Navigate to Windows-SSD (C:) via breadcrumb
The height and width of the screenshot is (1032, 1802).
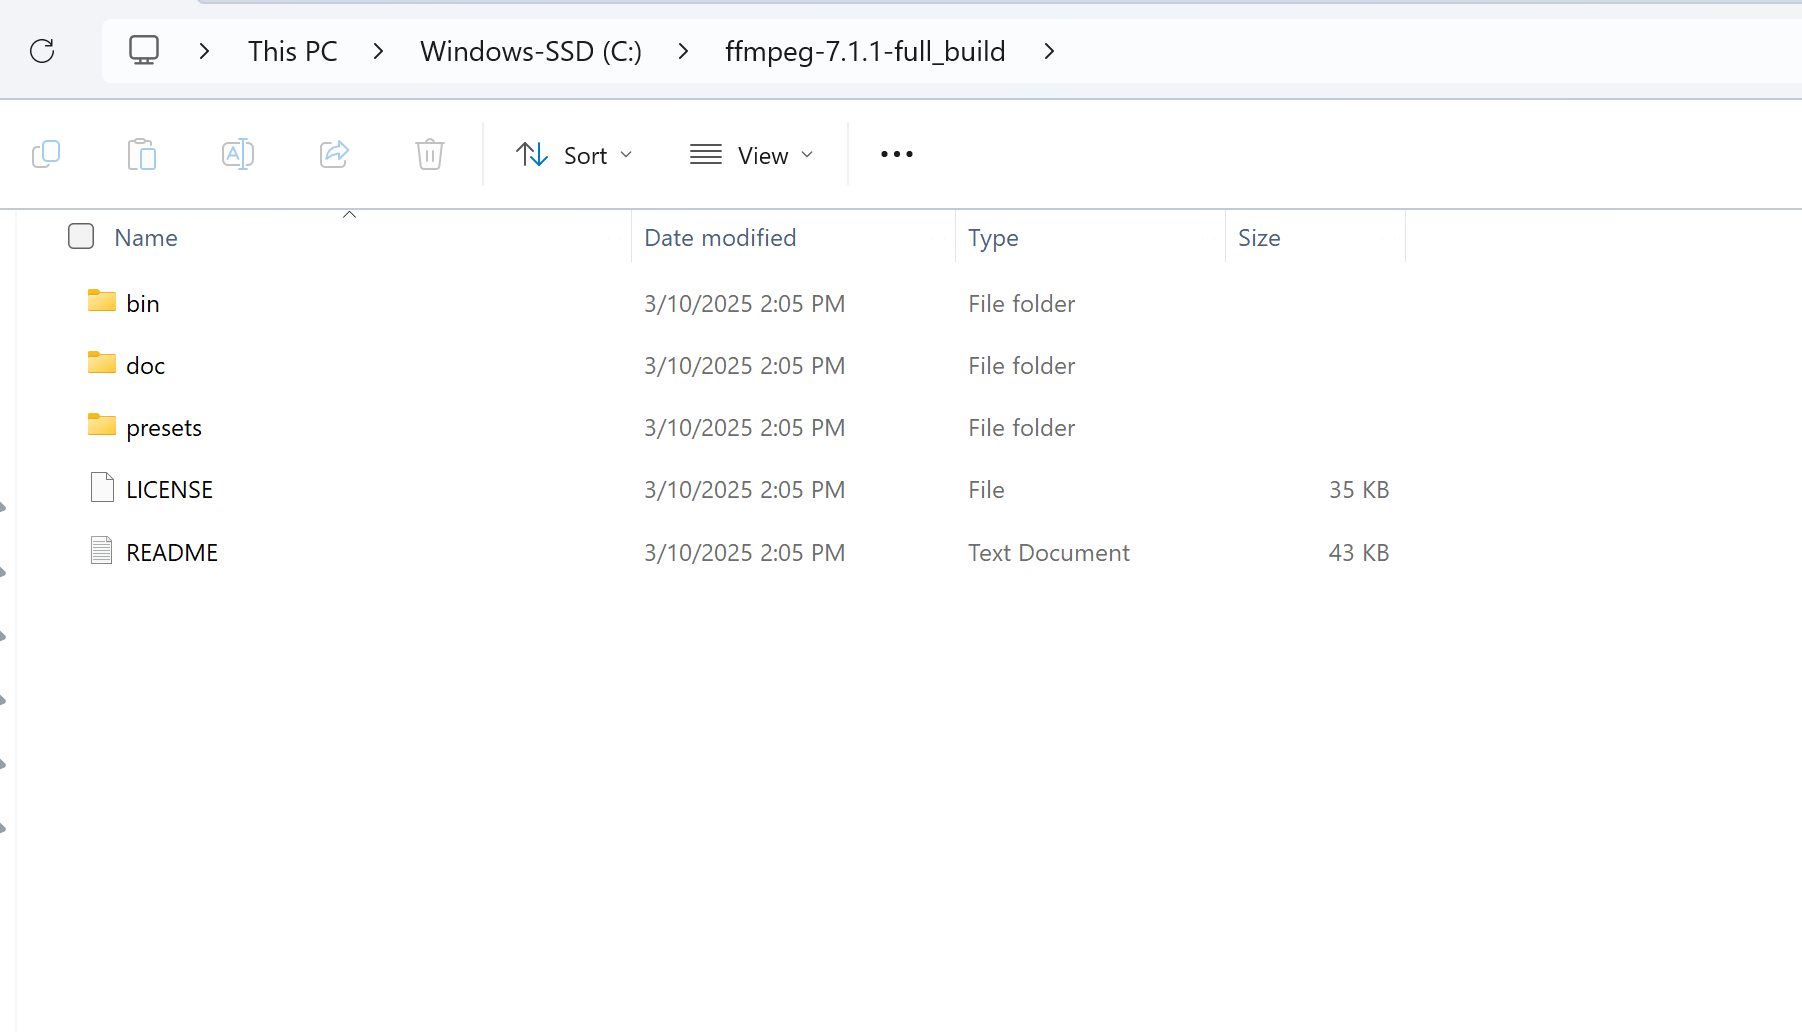tap(530, 50)
